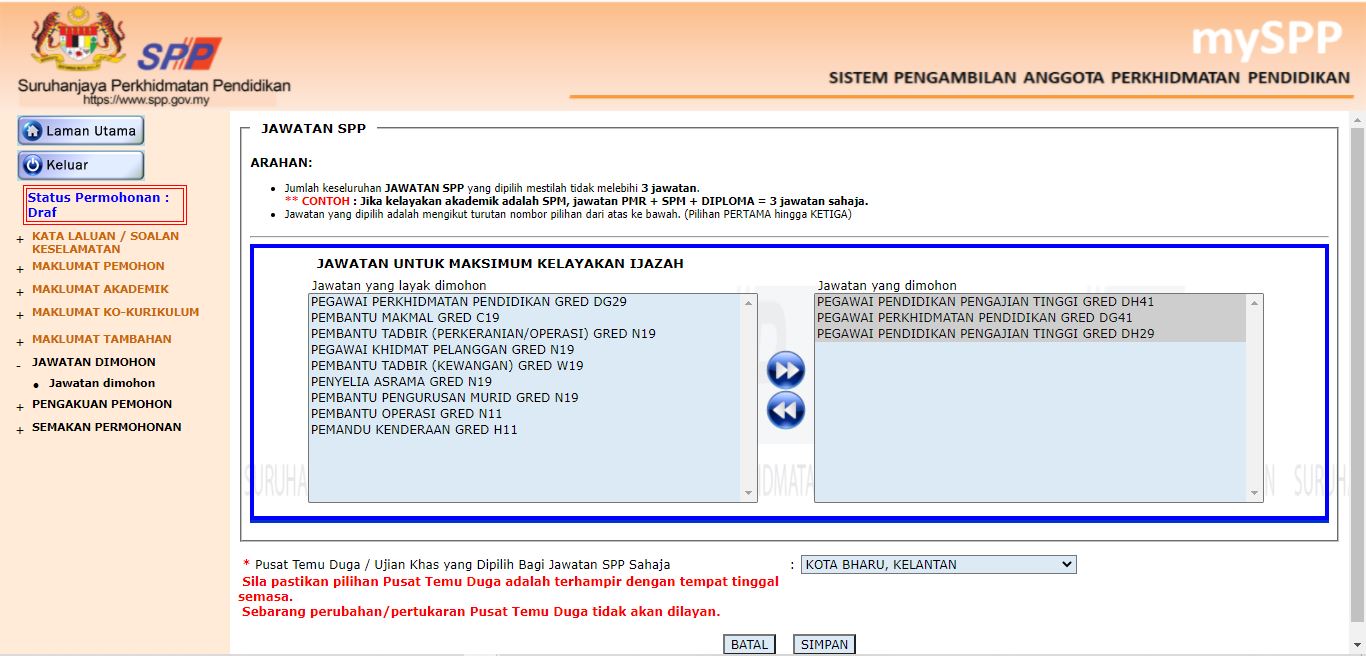Expand MAKLUMAT PEMOHON section
This screenshot has height=656, width=1366.
[98, 266]
